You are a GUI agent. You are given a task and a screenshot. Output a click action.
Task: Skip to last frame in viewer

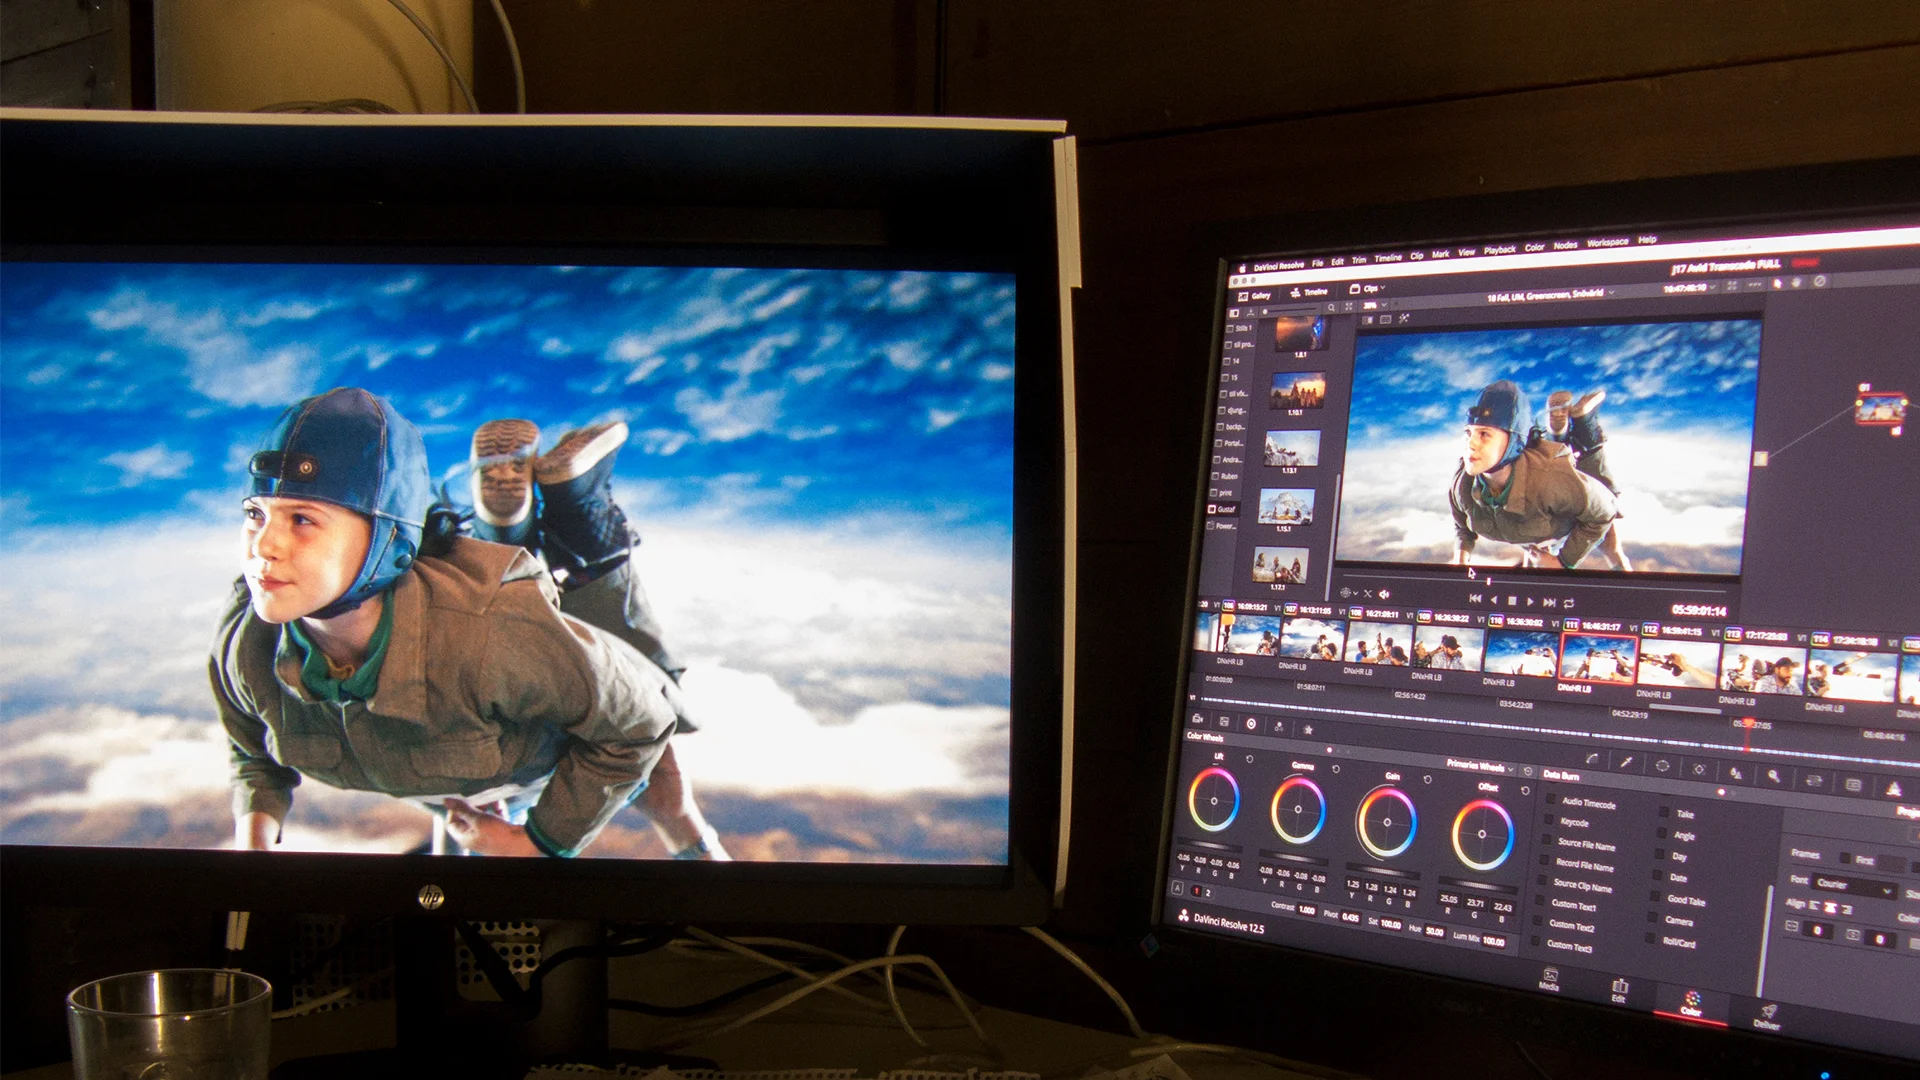[1550, 603]
